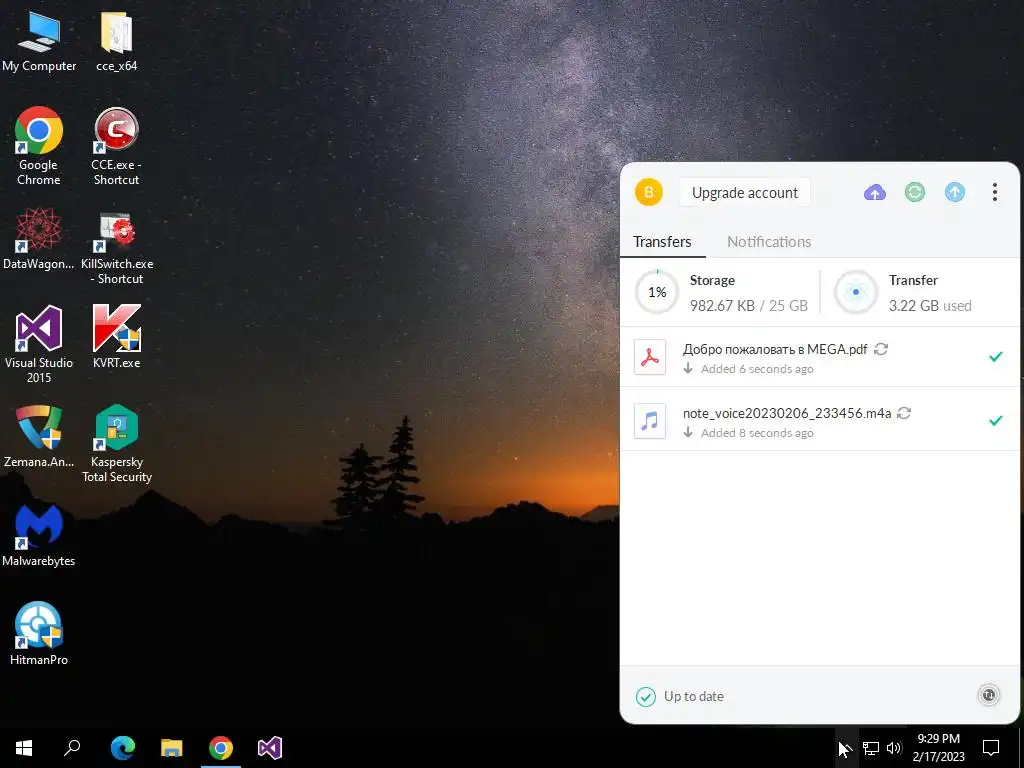Select the My Computer desktop icon
Viewport: 1024px width, 768px height.
[x=39, y=42]
